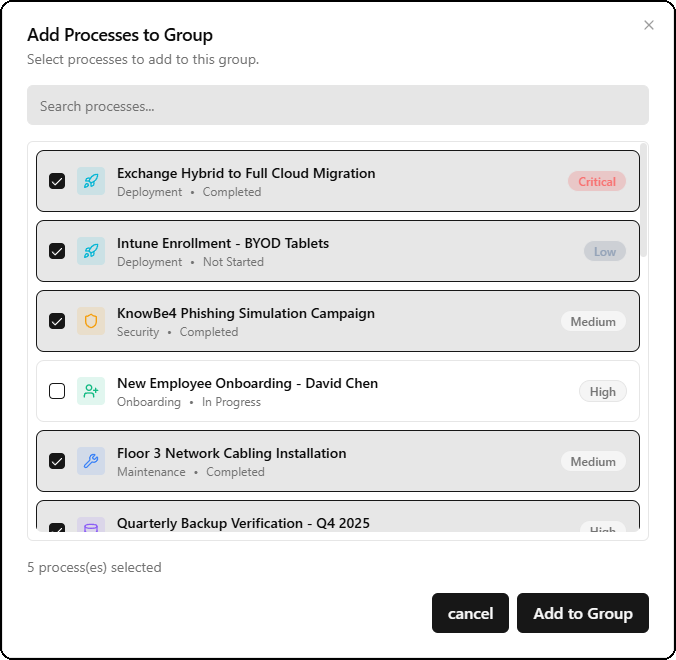Screen dimensions: 676x660
Task: Click the High badge on David Chen row
Action: coord(603,391)
